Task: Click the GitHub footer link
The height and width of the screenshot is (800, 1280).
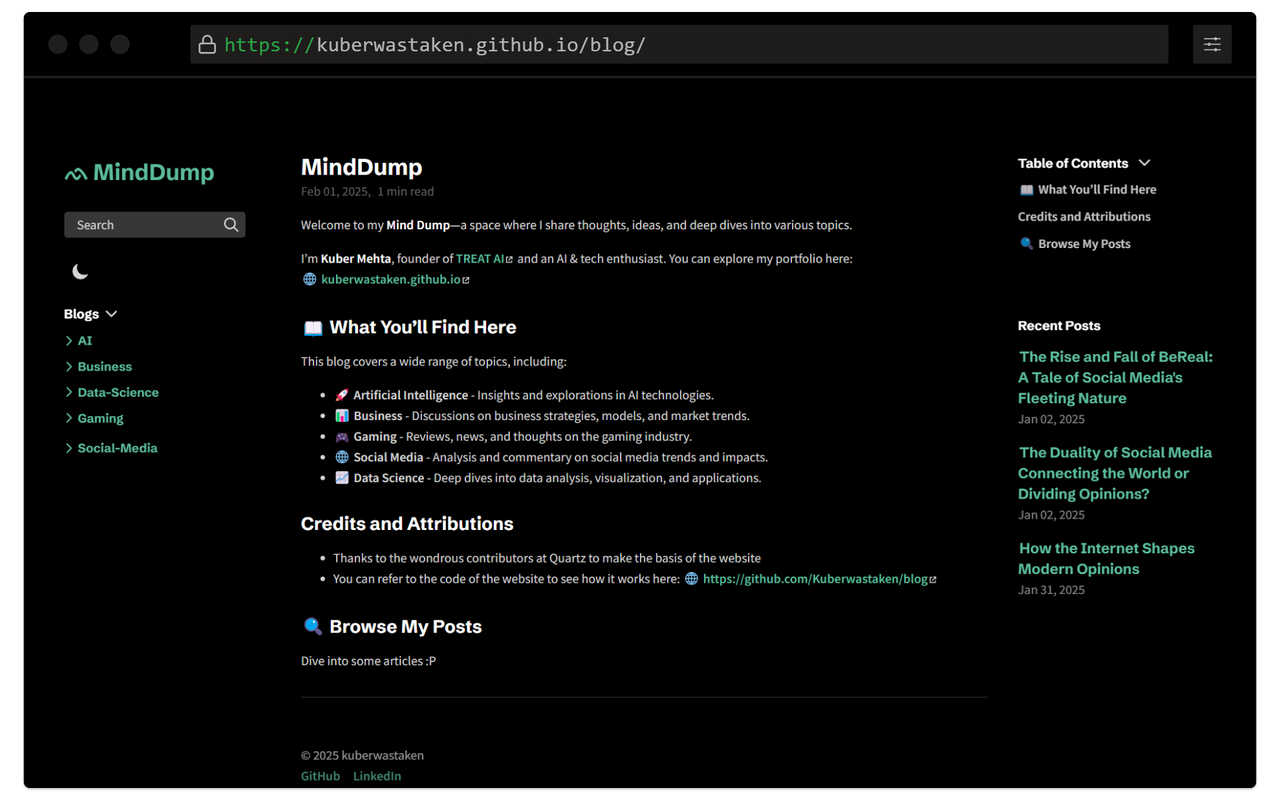Action: [320, 776]
